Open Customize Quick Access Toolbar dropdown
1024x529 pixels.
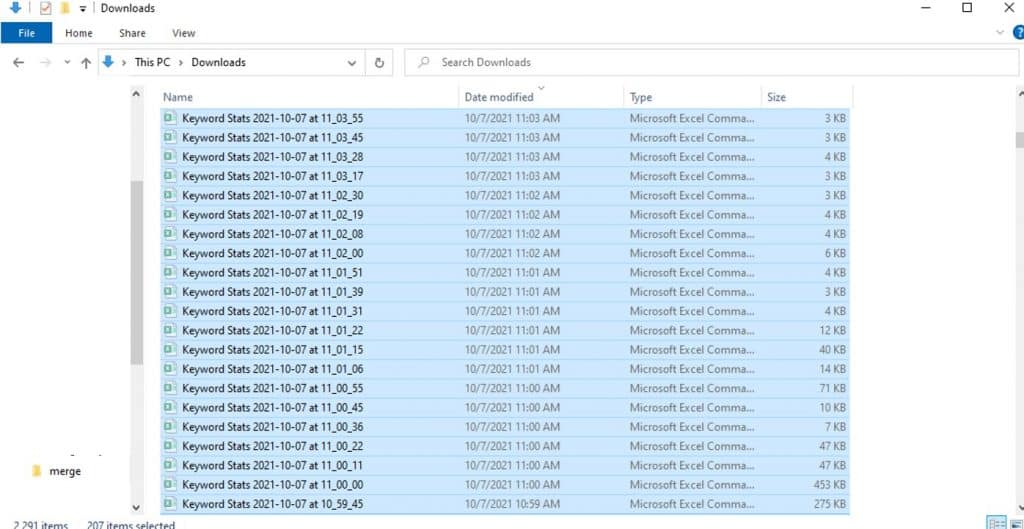[x=82, y=9]
